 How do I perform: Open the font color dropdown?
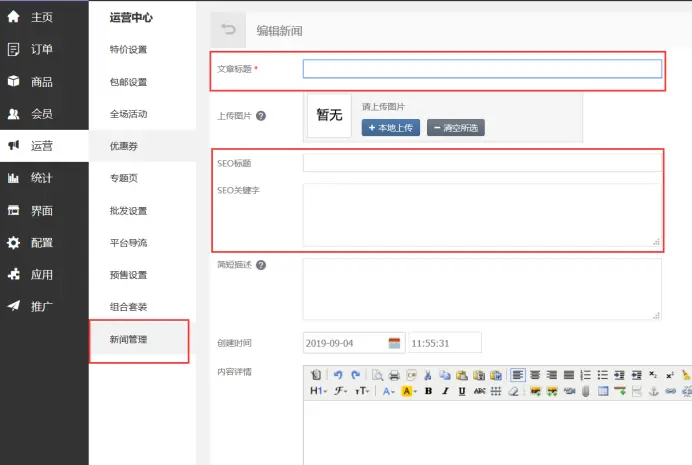tap(388, 391)
